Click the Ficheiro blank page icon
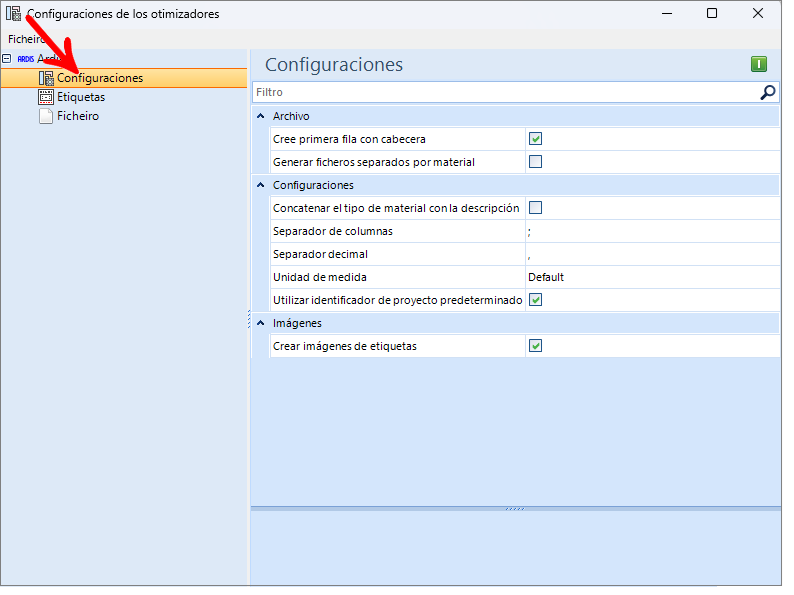 [46, 117]
